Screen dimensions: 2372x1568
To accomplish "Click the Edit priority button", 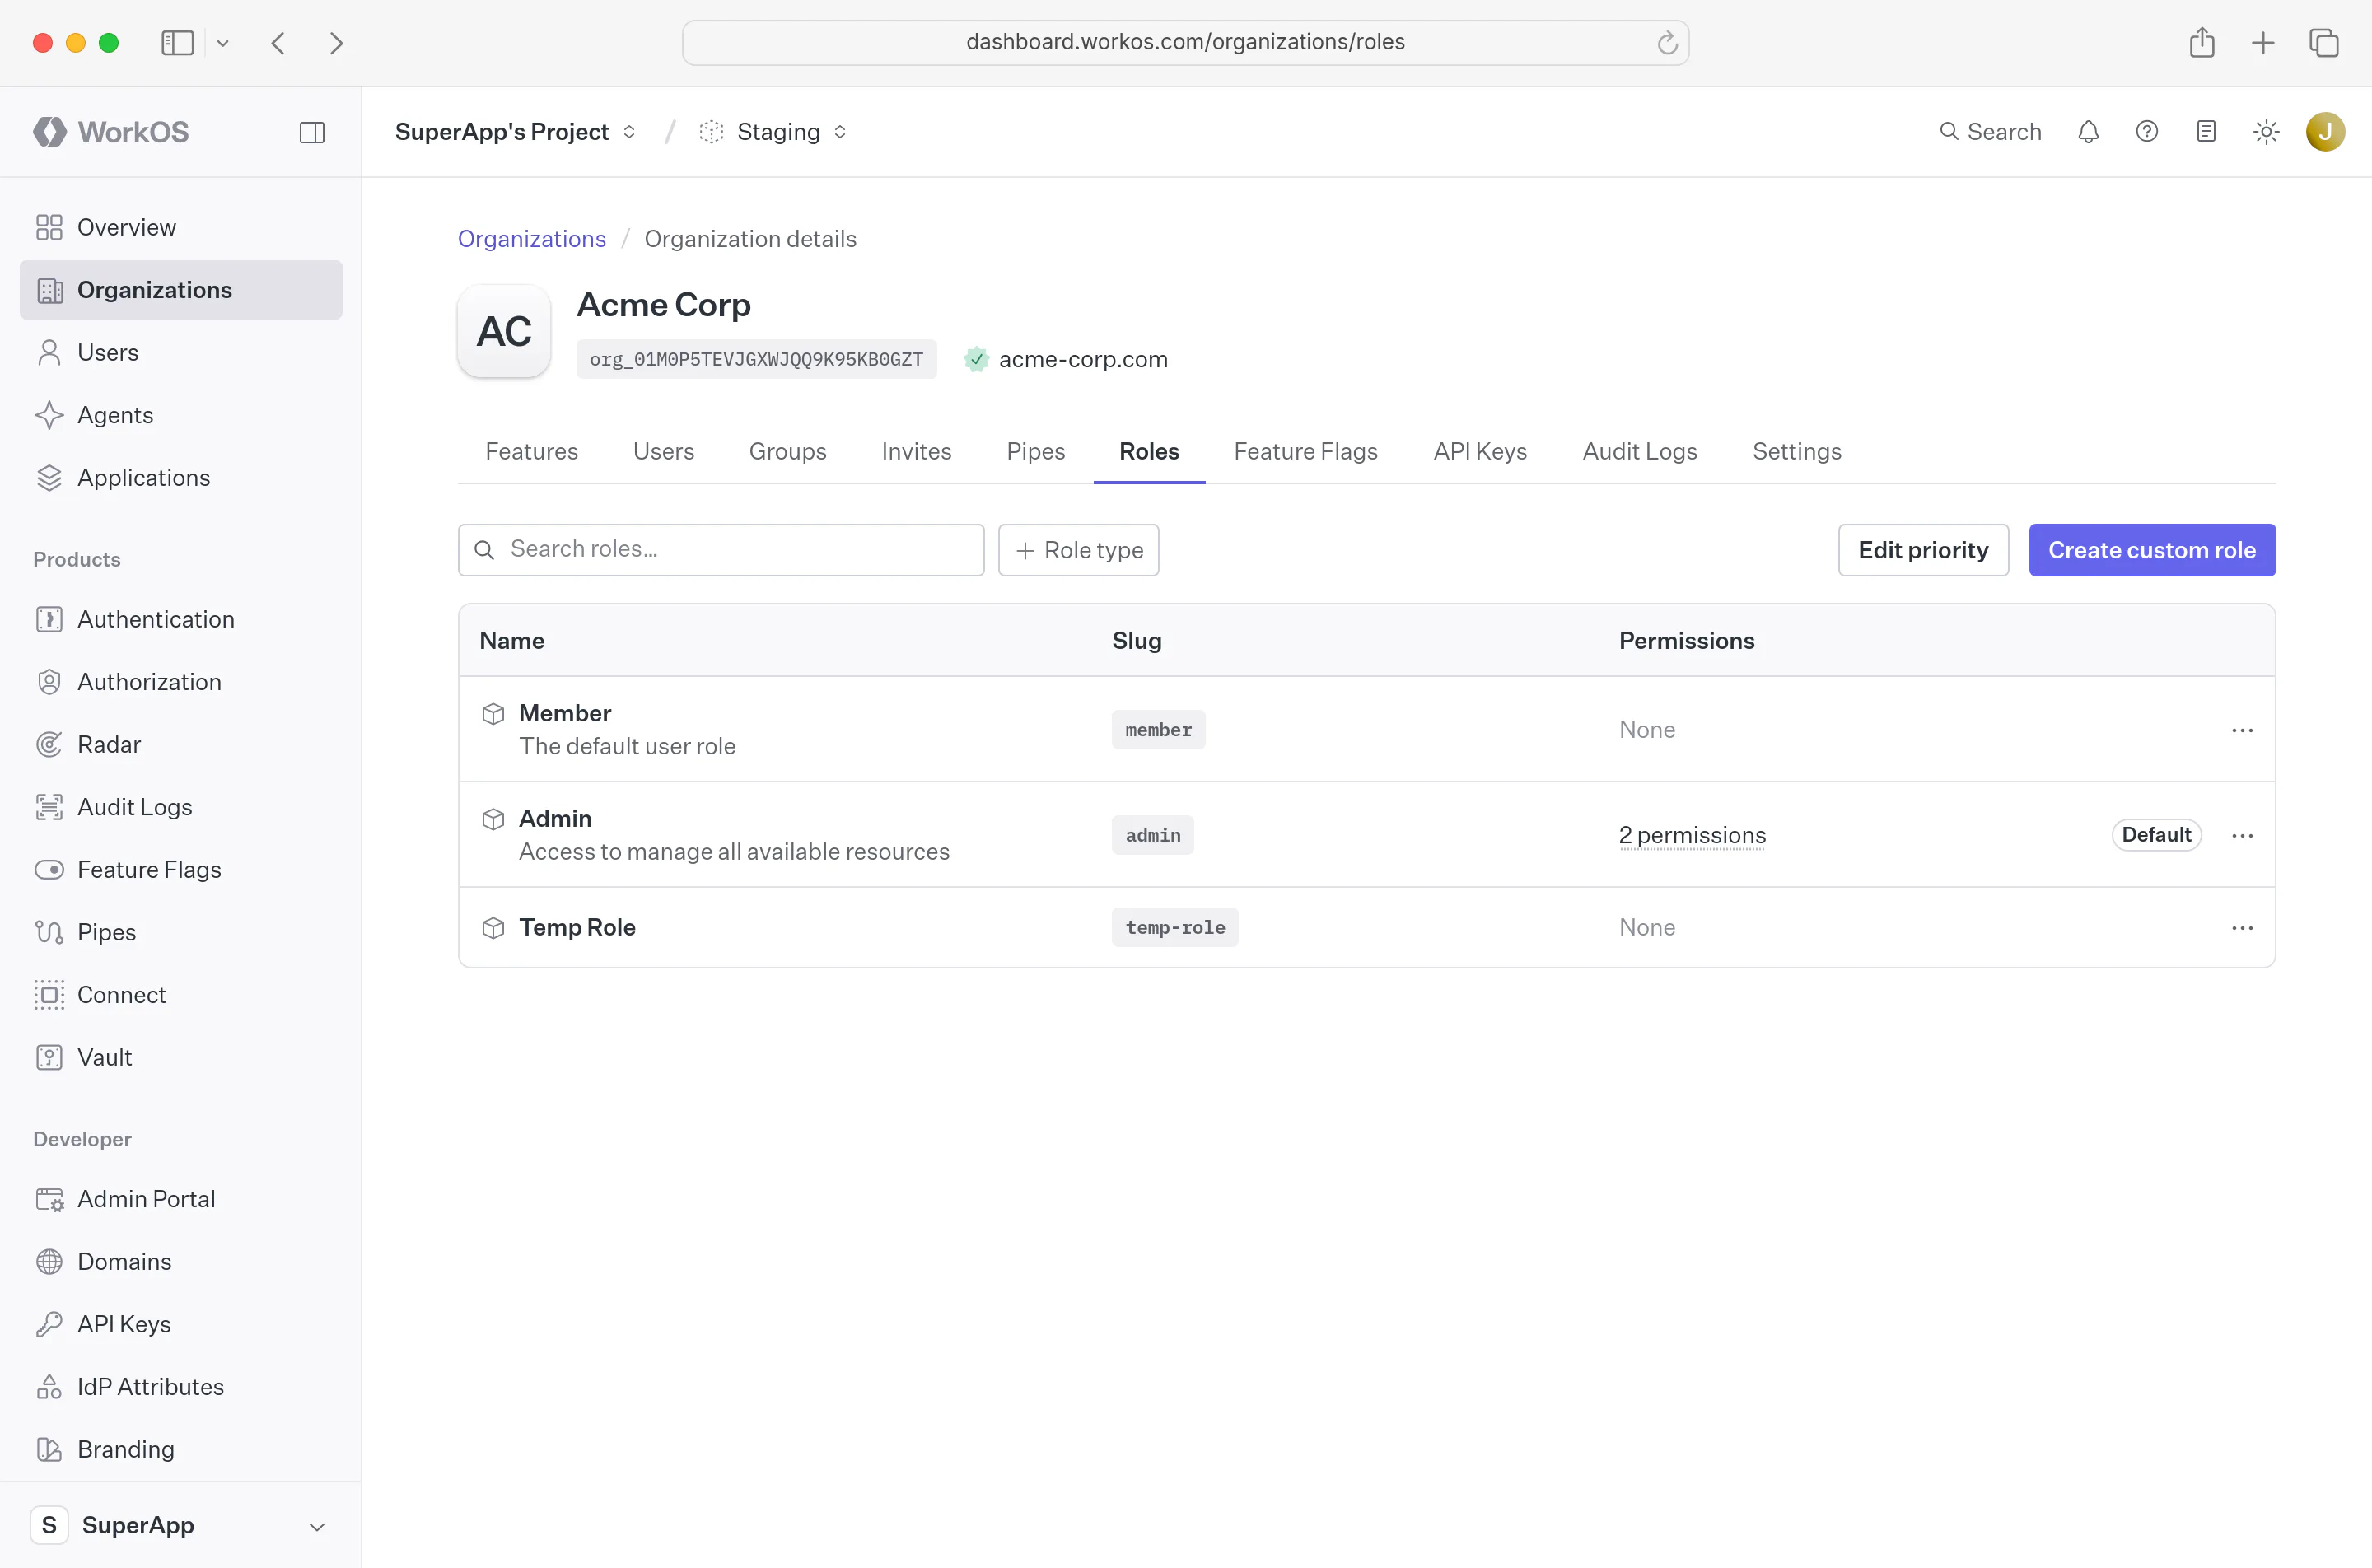I will [x=1923, y=550].
